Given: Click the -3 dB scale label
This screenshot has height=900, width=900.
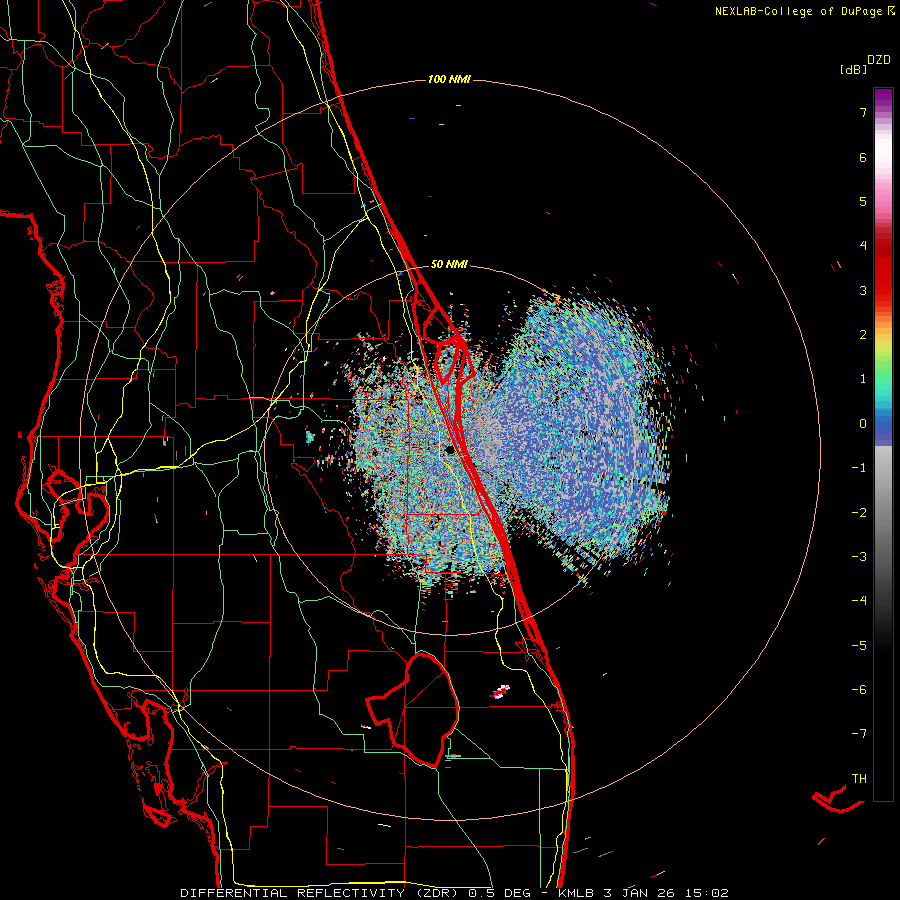Looking at the screenshot, I should click(859, 557).
